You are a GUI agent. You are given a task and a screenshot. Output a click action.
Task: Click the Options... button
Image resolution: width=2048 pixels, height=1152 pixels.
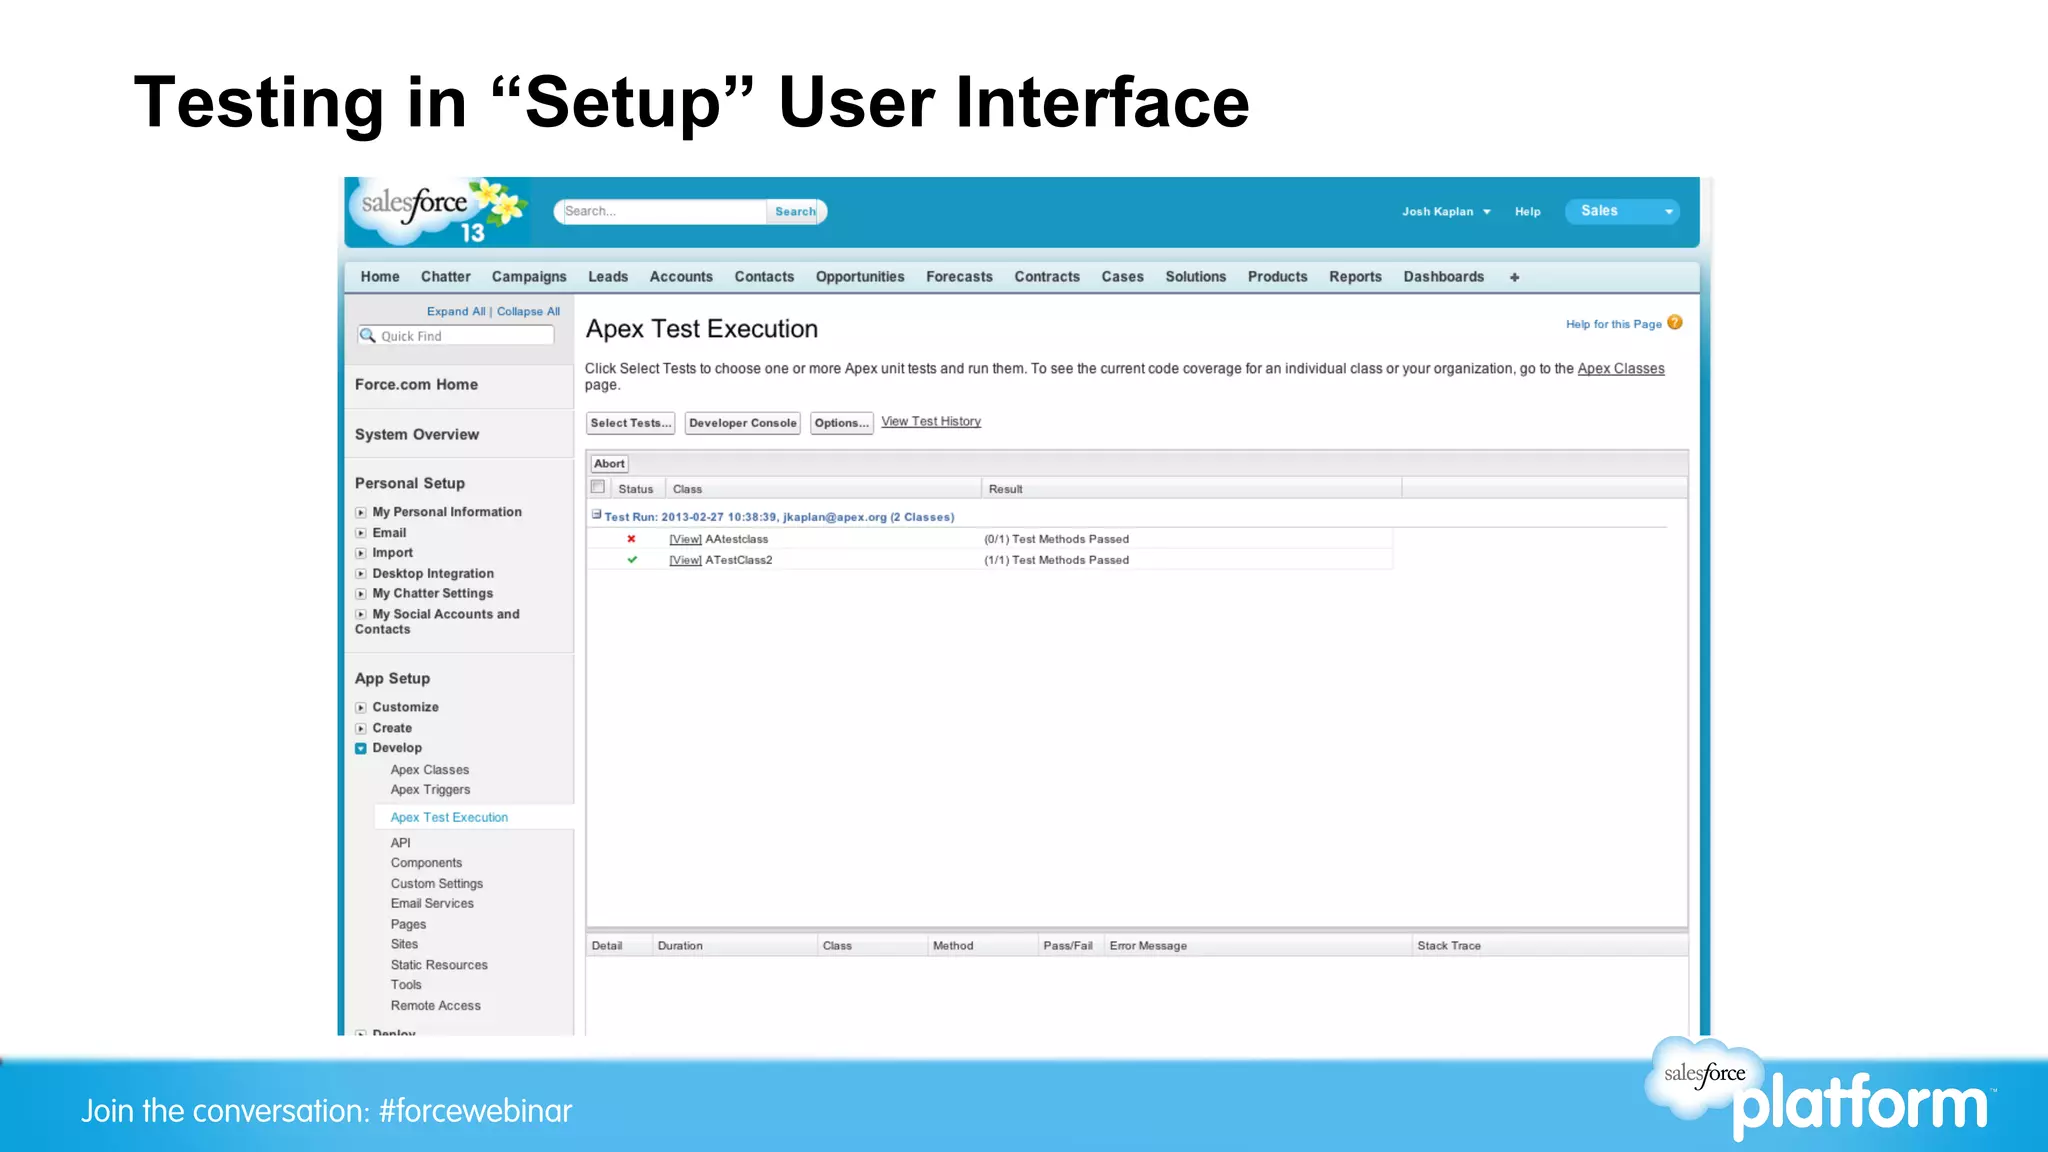(841, 423)
